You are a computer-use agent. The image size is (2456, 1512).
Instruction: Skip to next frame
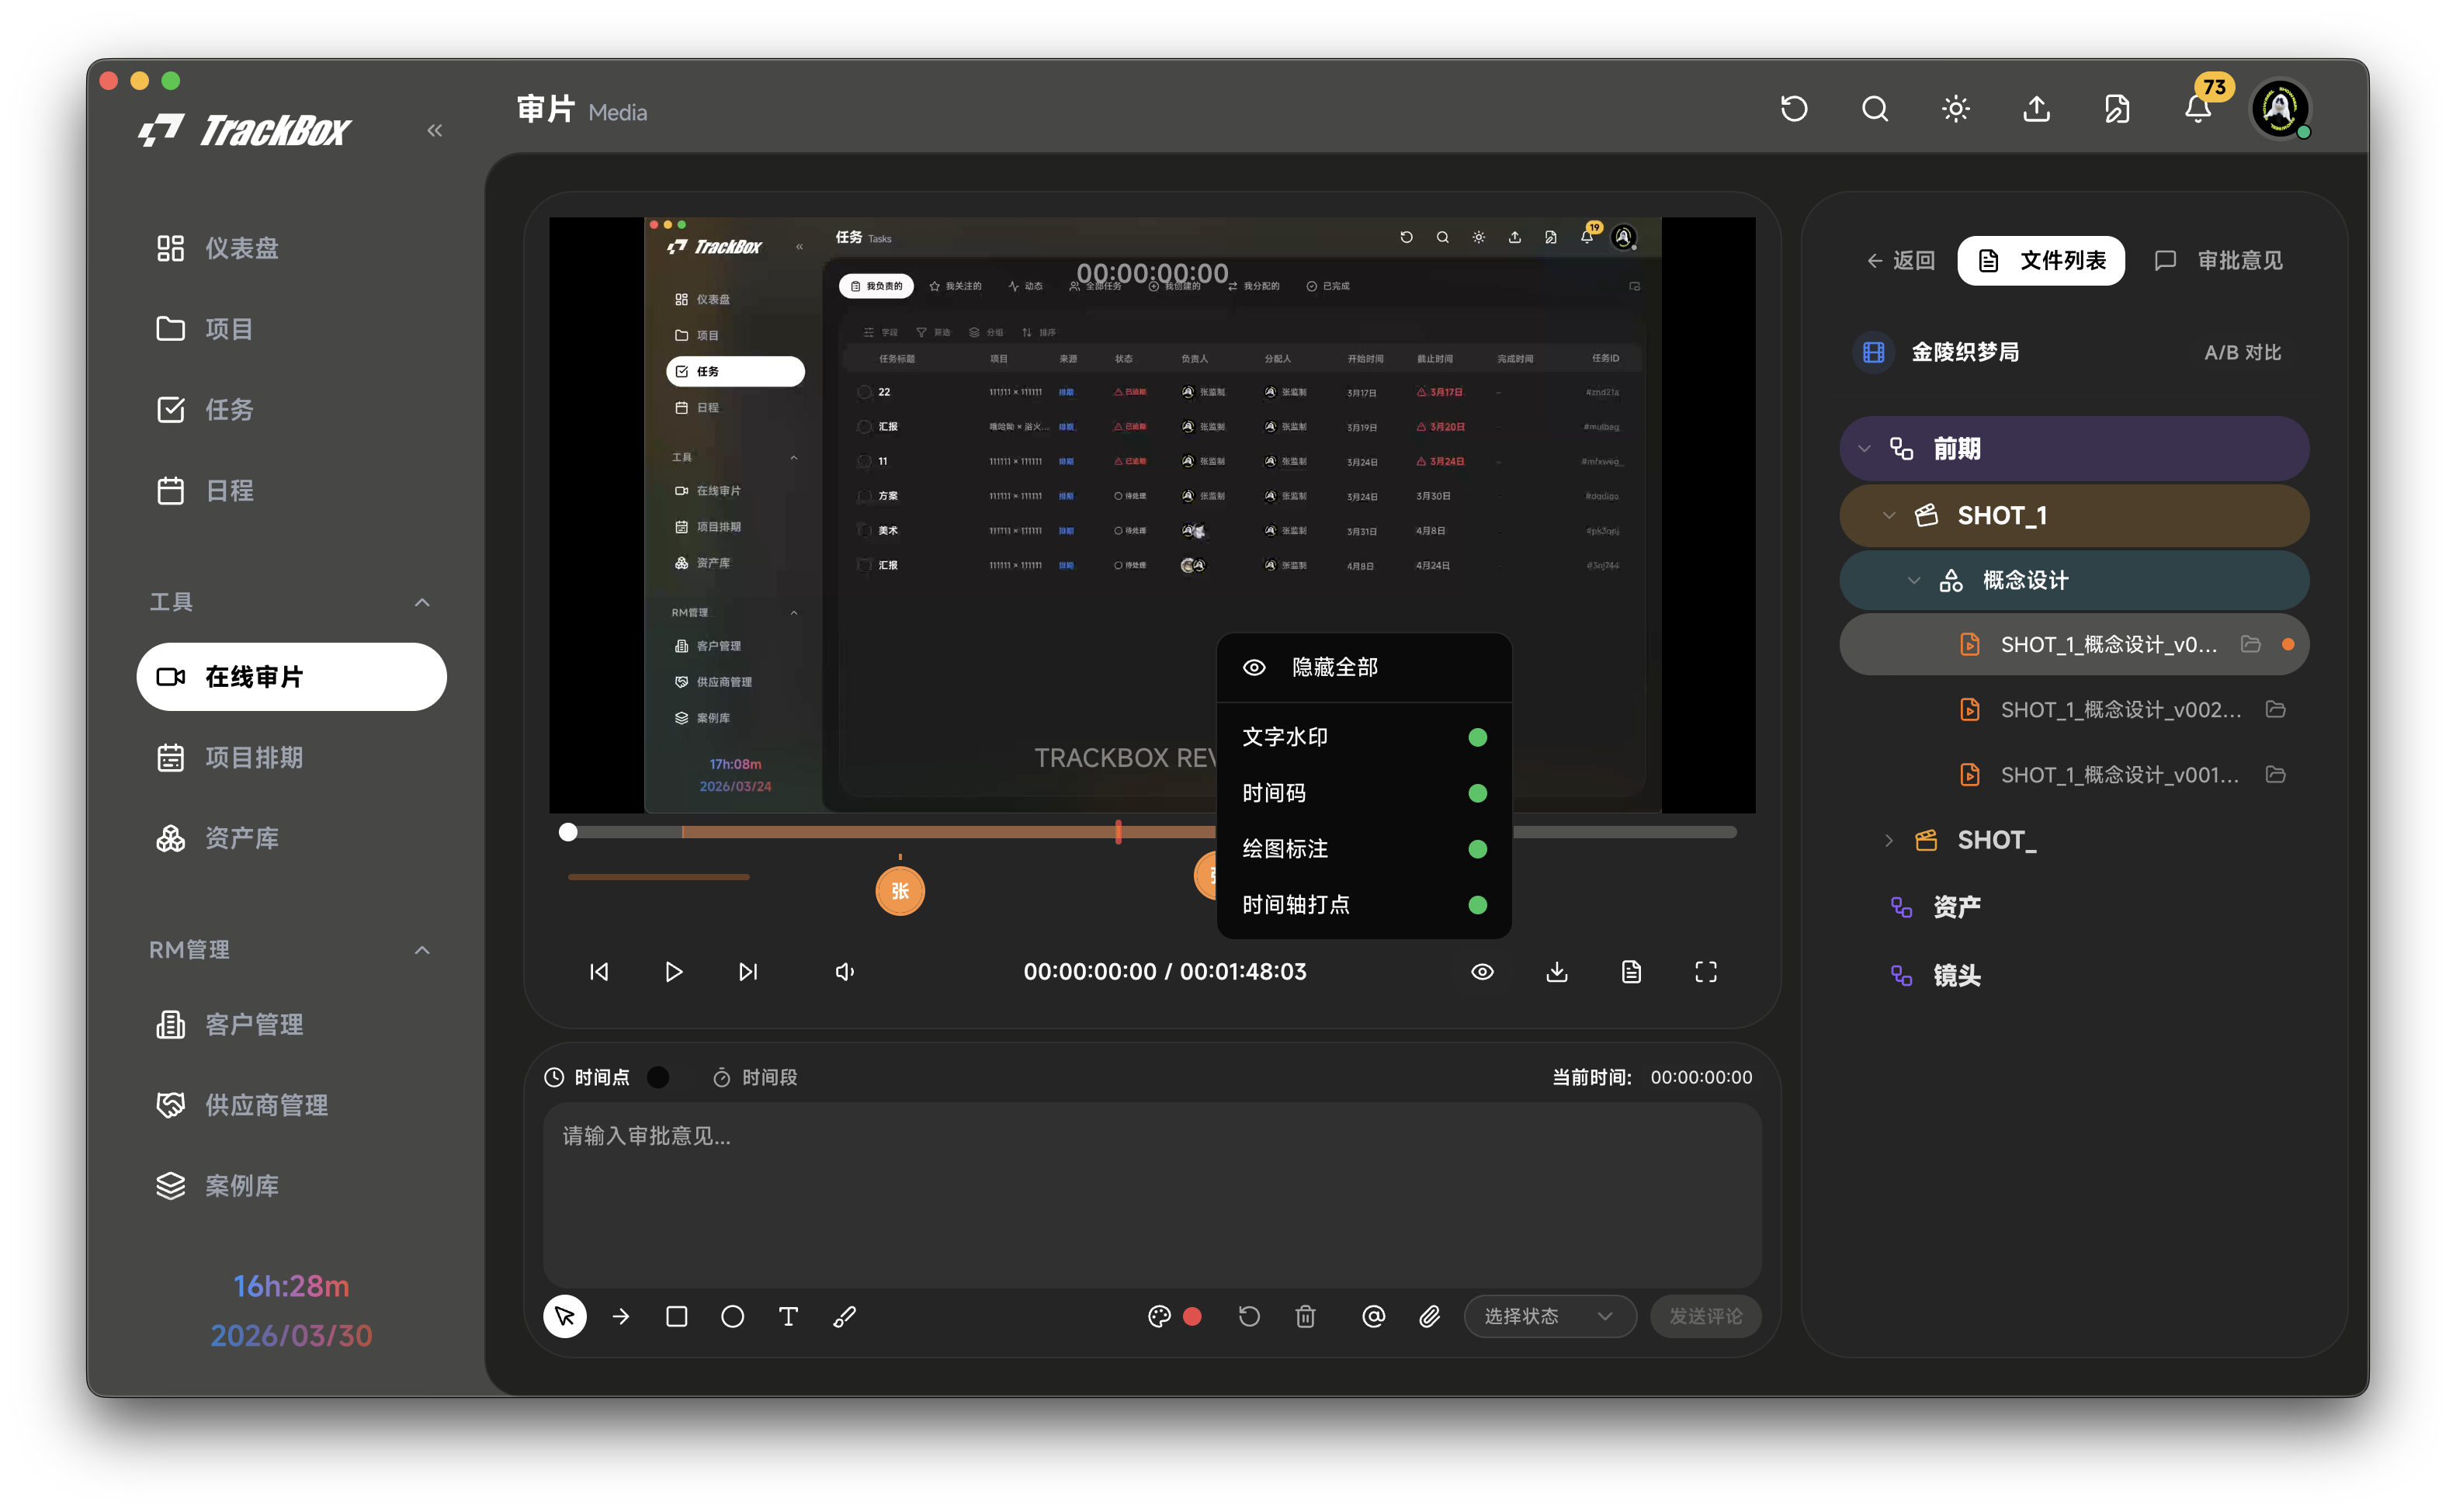(x=748, y=971)
